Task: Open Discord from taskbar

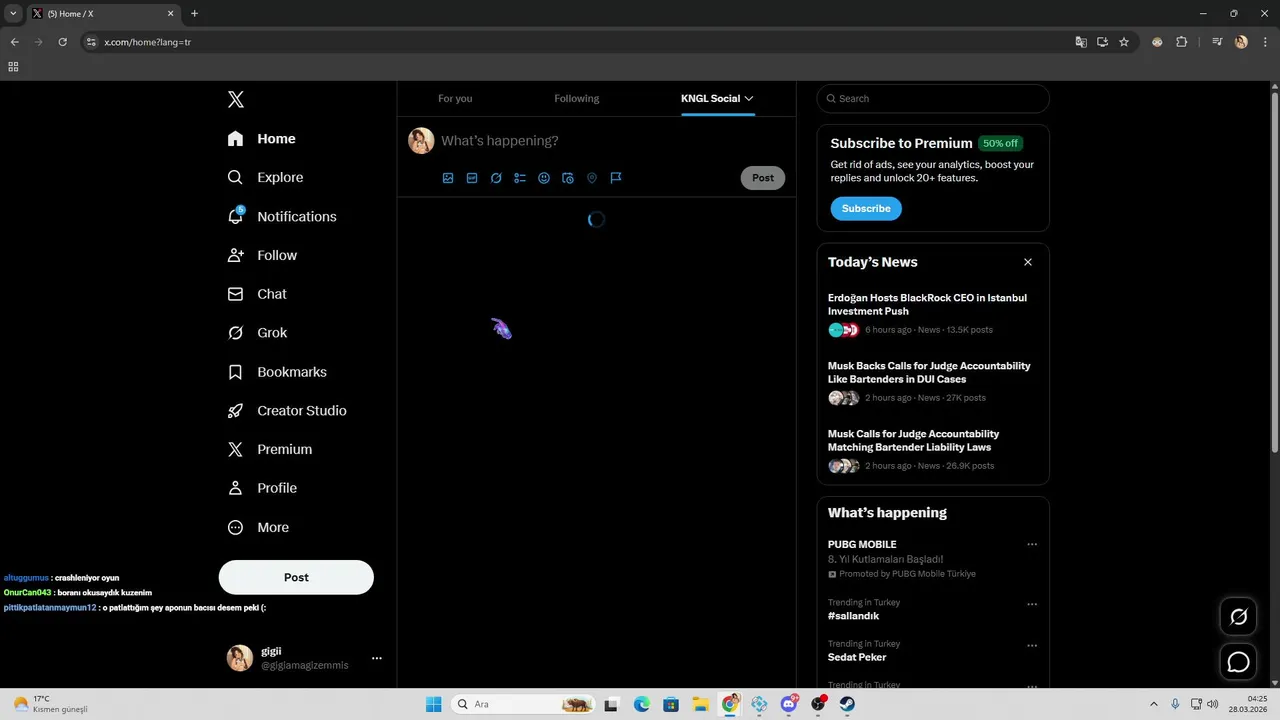Action: 789,704
